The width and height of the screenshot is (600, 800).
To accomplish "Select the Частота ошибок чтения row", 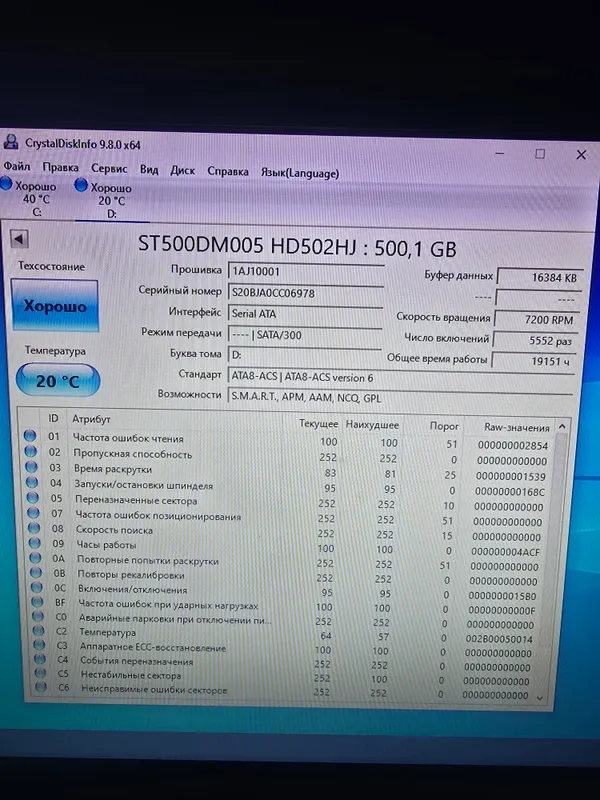I will tap(288, 441).
